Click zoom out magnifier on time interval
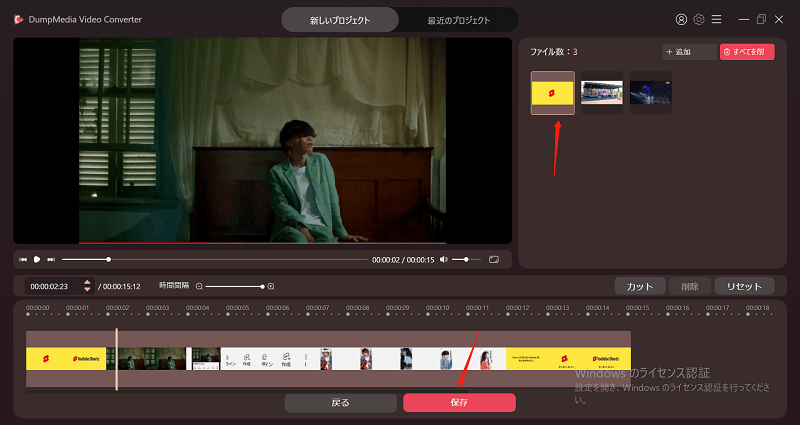800x425 pixels. [199, 287]
